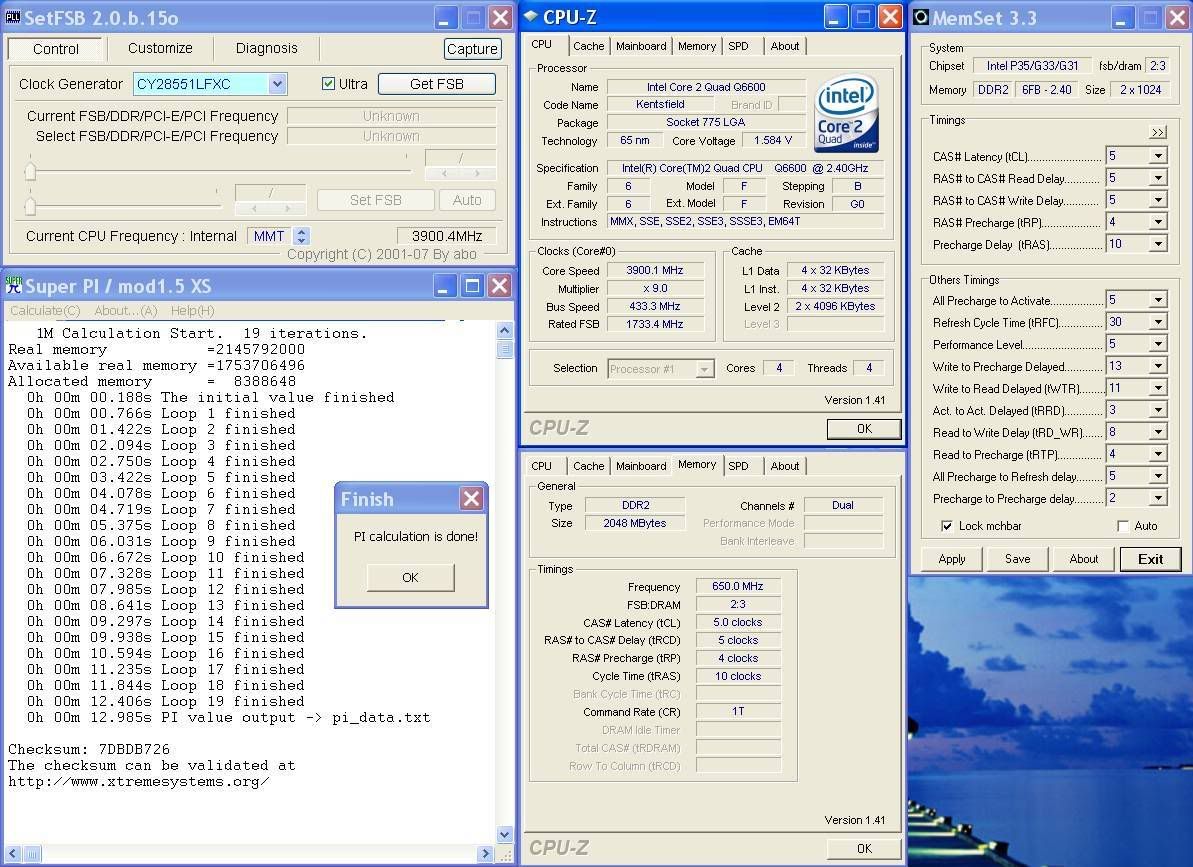
Task: Open the Precharge Delay (tRAS) dropdown
Action: click(x=1158, y=244)
